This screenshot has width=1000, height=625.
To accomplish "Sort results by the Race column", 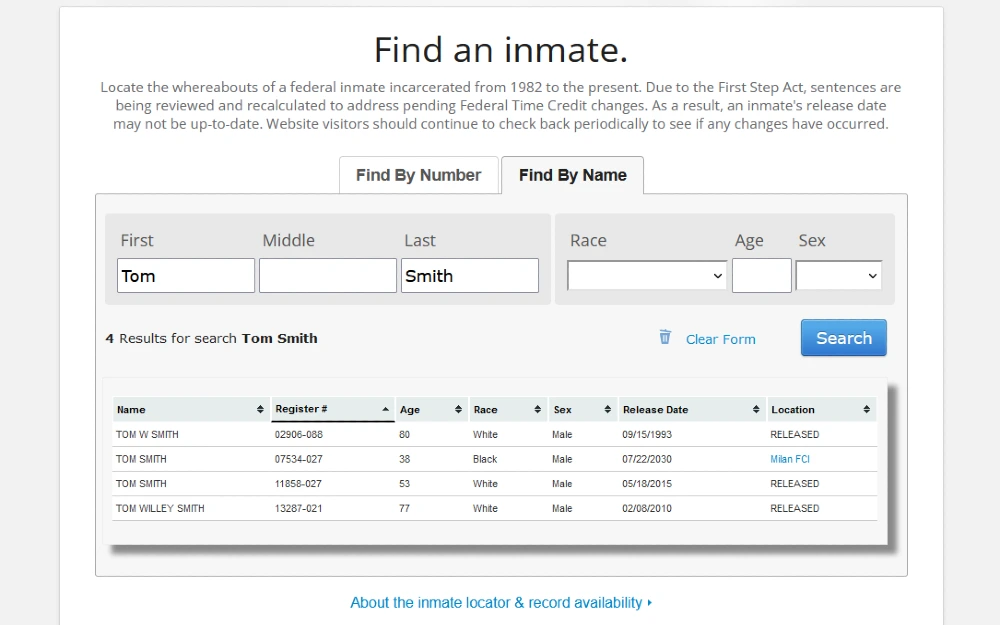I will point(508,409).
